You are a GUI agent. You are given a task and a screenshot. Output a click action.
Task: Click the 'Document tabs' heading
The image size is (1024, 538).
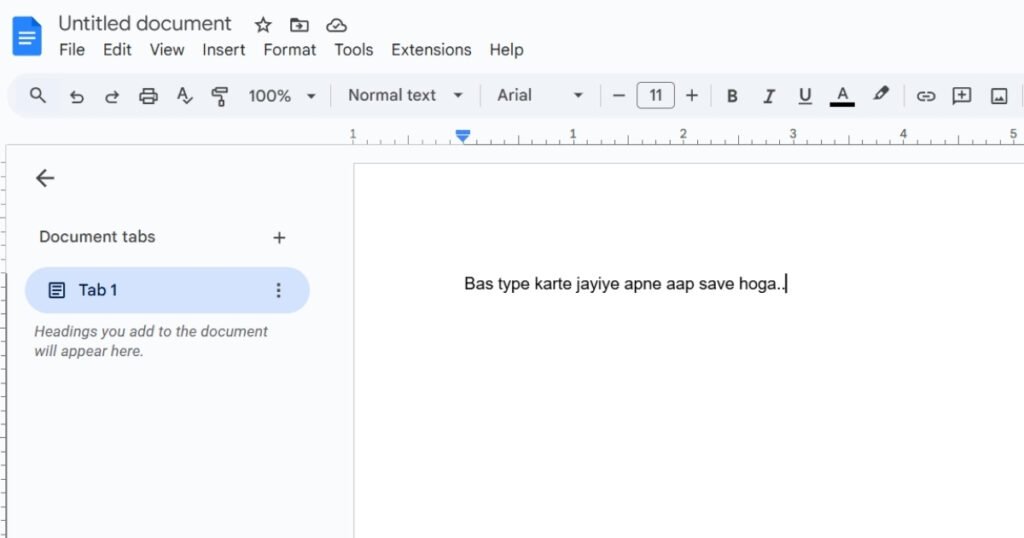[x=97, y=236]
